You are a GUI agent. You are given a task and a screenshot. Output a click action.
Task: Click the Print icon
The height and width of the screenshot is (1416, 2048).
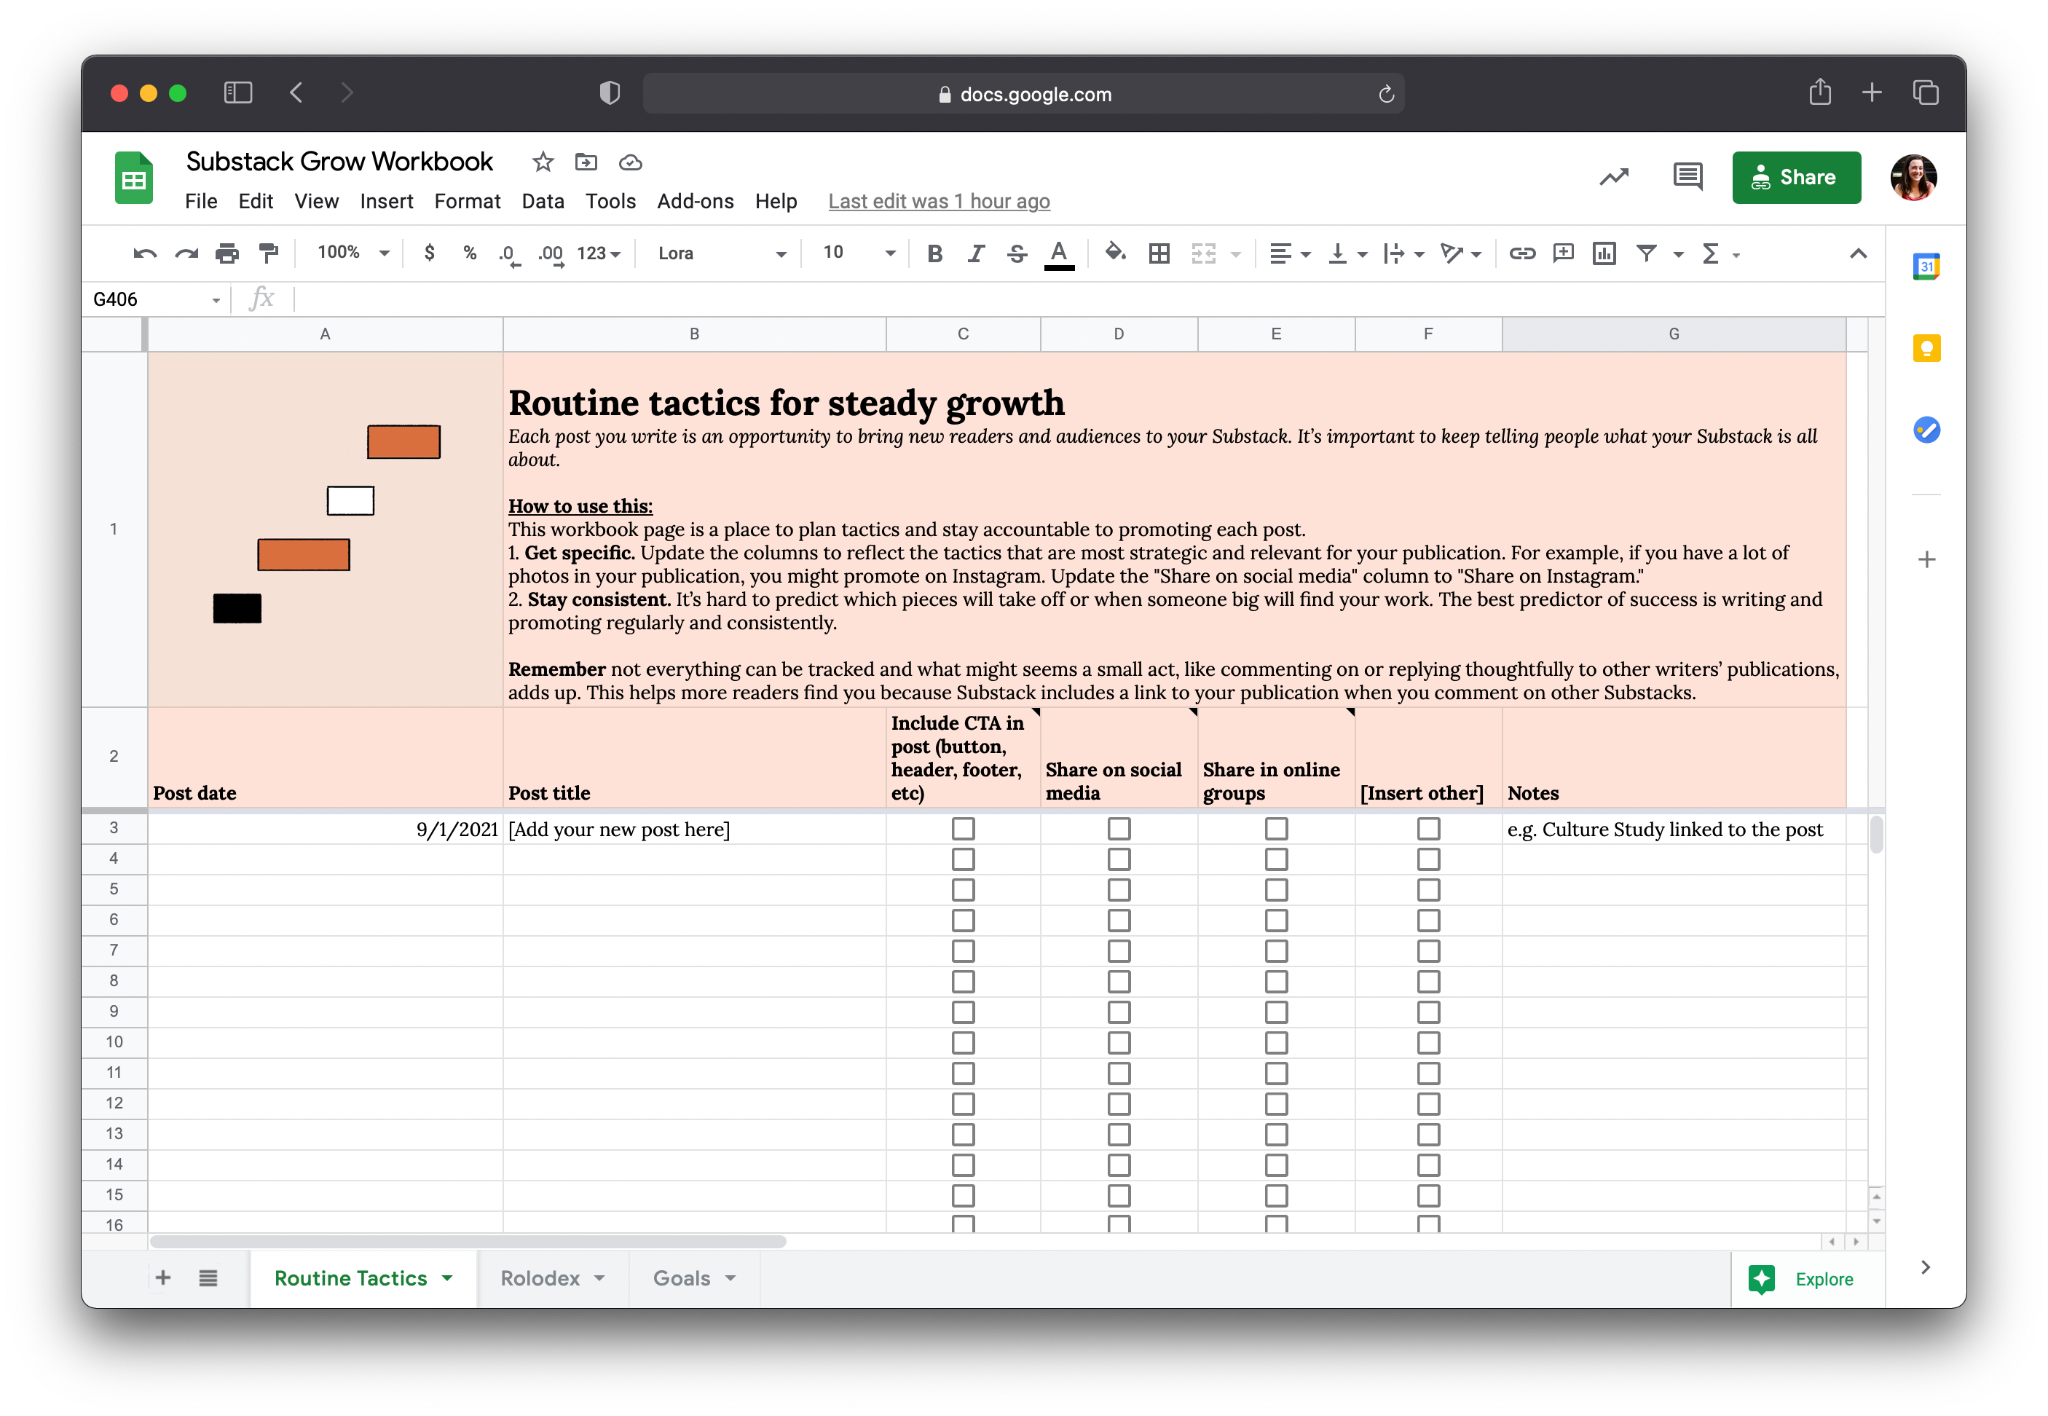pos(227,254)
